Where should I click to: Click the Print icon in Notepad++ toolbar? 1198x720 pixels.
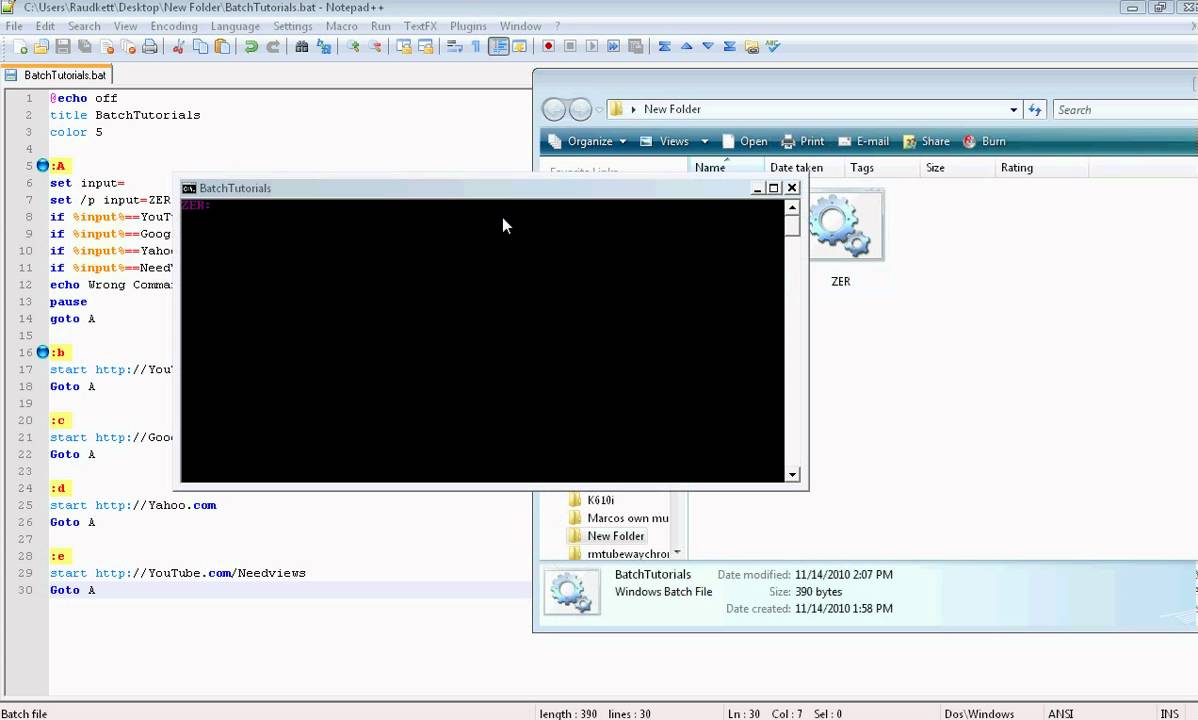150,47
